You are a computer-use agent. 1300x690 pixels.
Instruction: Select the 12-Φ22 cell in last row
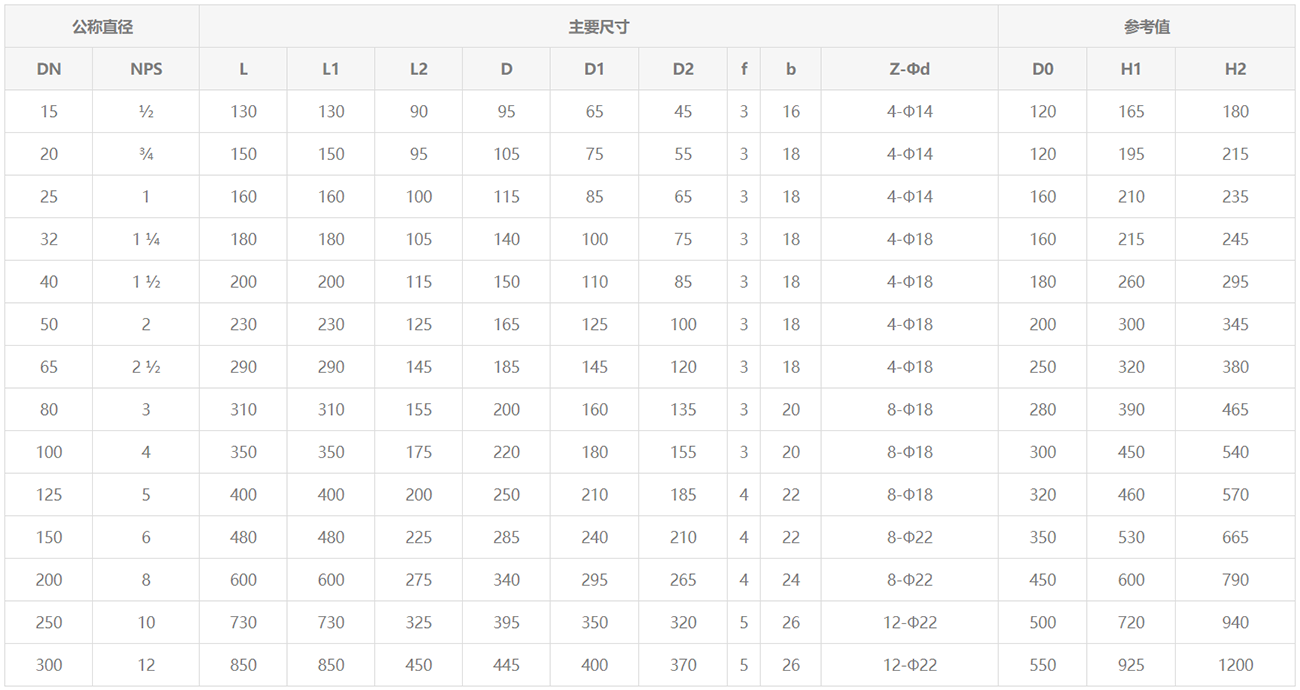pyautogui.click(x=910, y=664)
